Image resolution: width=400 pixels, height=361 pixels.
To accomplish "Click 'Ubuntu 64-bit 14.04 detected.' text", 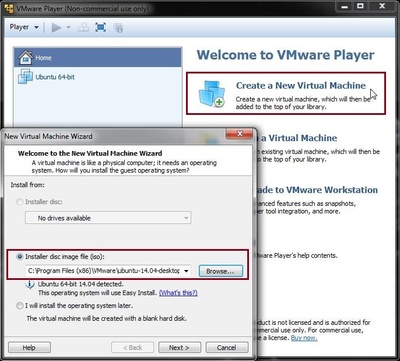I will [80, 284].
